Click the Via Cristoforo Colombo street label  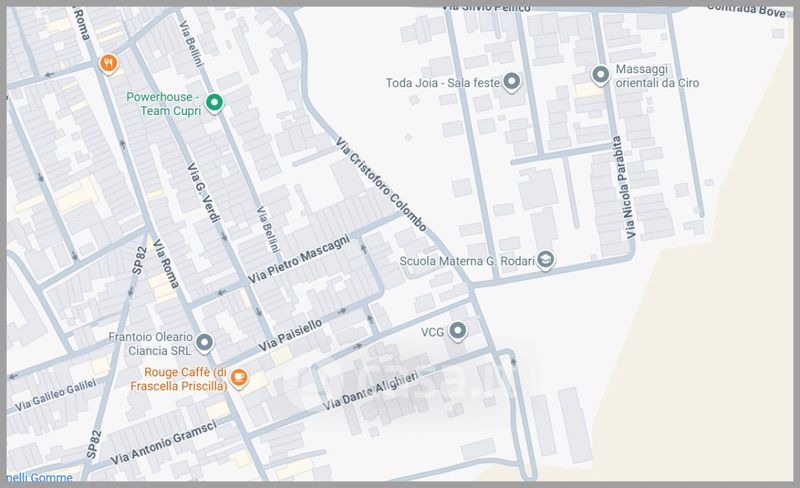click(x=382, y=182)
